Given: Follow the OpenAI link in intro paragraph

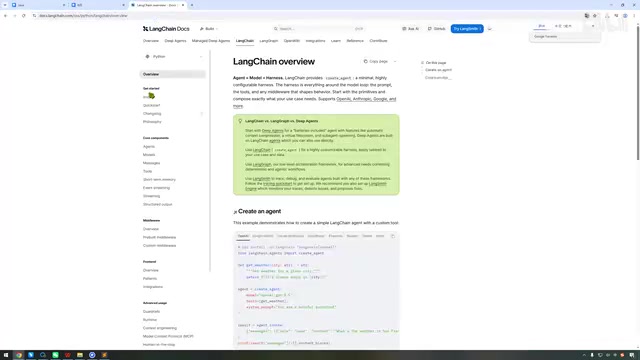Looking at the screenshot, I should (343, 99).
